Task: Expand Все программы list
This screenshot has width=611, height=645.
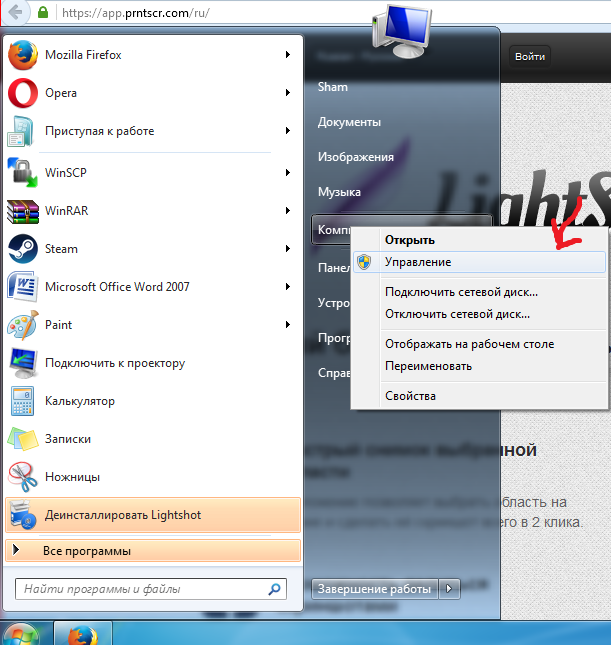Action: (x=86, y=551)
